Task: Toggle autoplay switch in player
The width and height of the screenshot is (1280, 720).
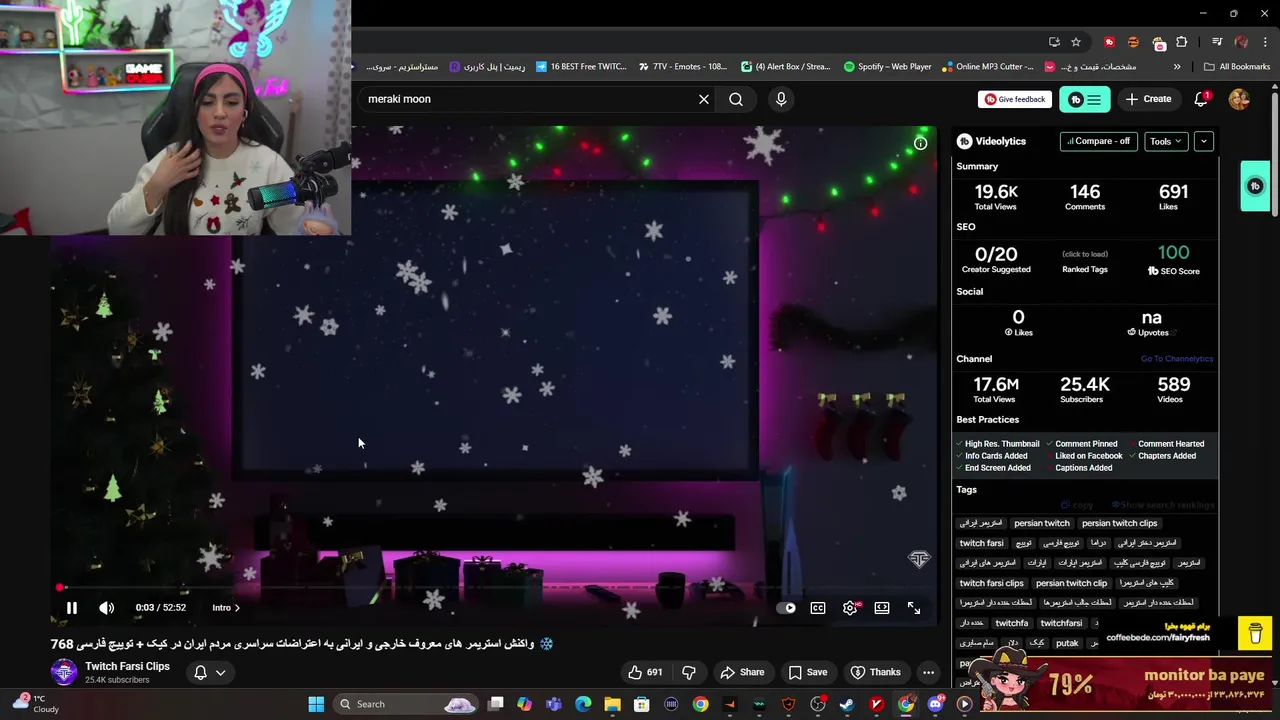Action: [787, 608]
